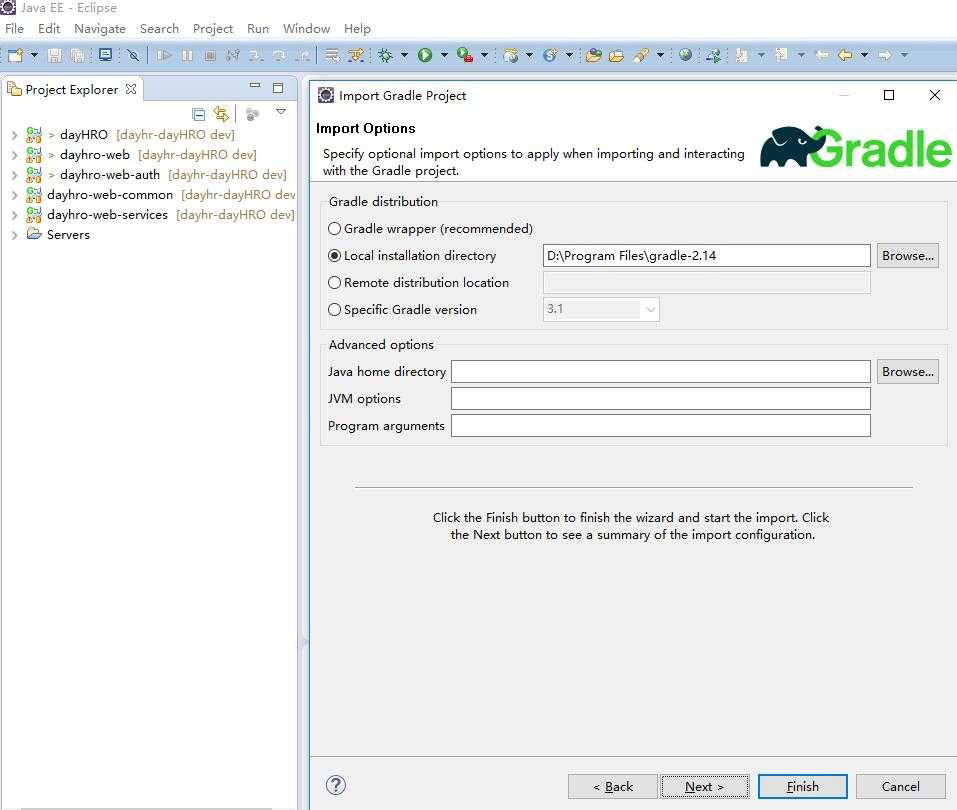Click the local installation directory path field
The width and height of the screenshot is (957, 810).
pyautogui.click(x=707, y=256)
